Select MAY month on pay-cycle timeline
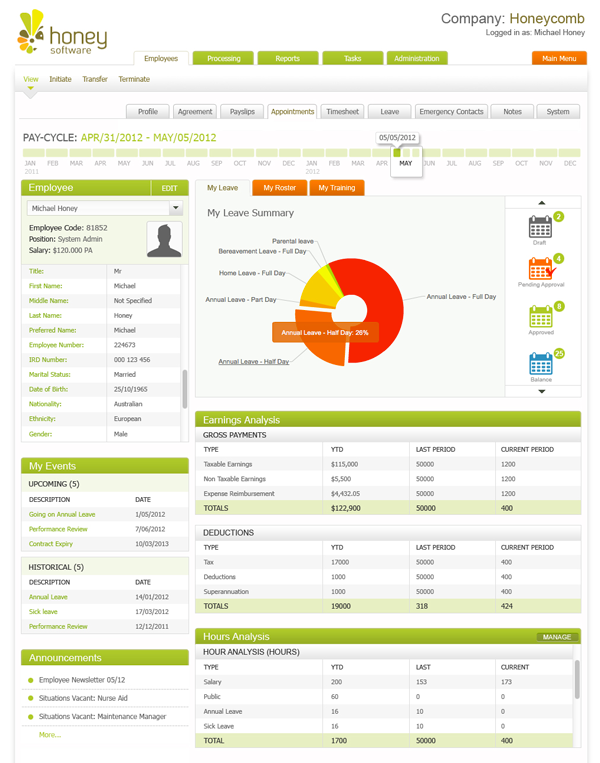This screenshot has width=600, height=763. pyautogui.click(x=405, y=163)
